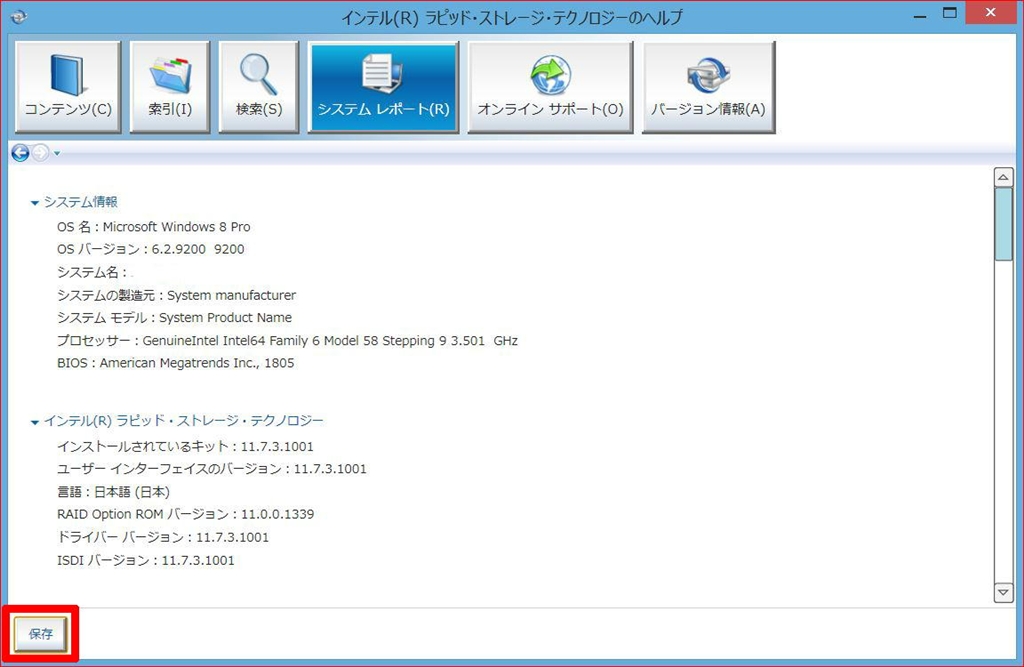This screenshot has height=667, width=1024.
Task: Click the greyed forward navigation arrow
Action: [x=40, y=153]
